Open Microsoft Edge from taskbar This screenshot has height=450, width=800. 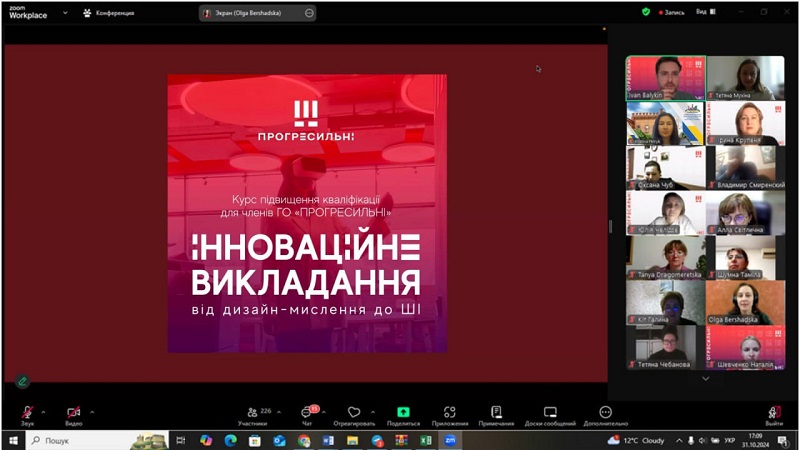pos(231,440)
